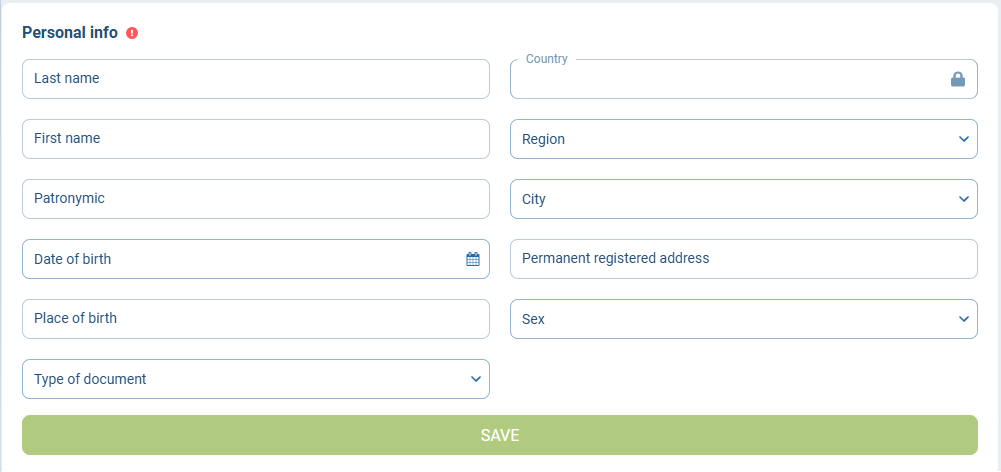The width and height of the screenshot is (1001, 472).
Task: Click the Date of birth text field
Action: (240, 259)
